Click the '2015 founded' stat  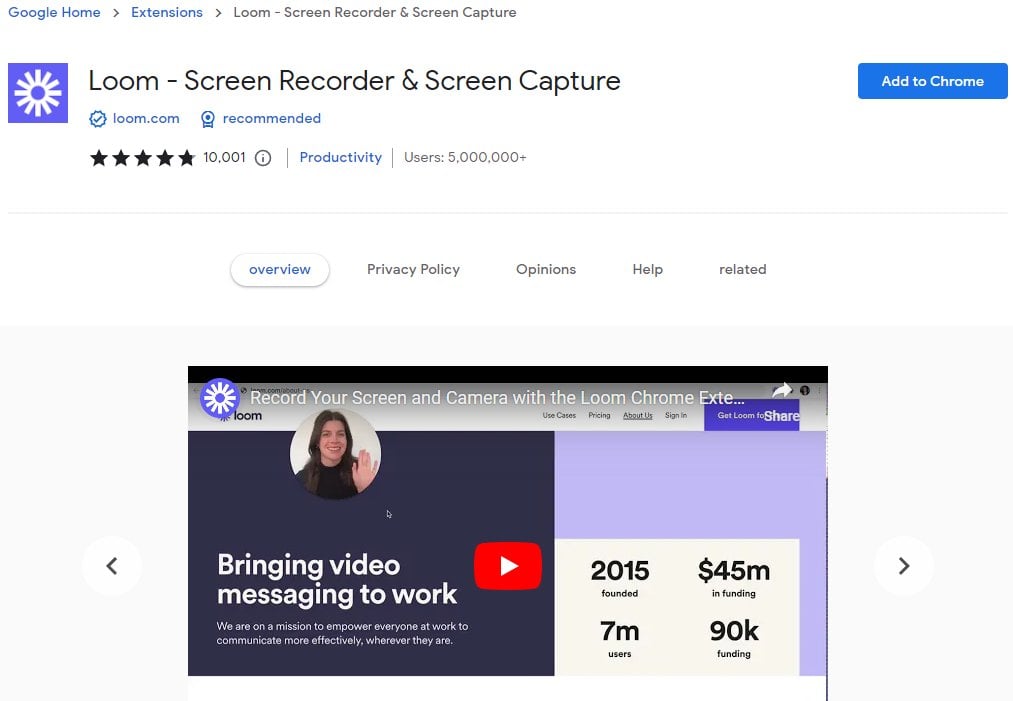[x=620, y=578]
